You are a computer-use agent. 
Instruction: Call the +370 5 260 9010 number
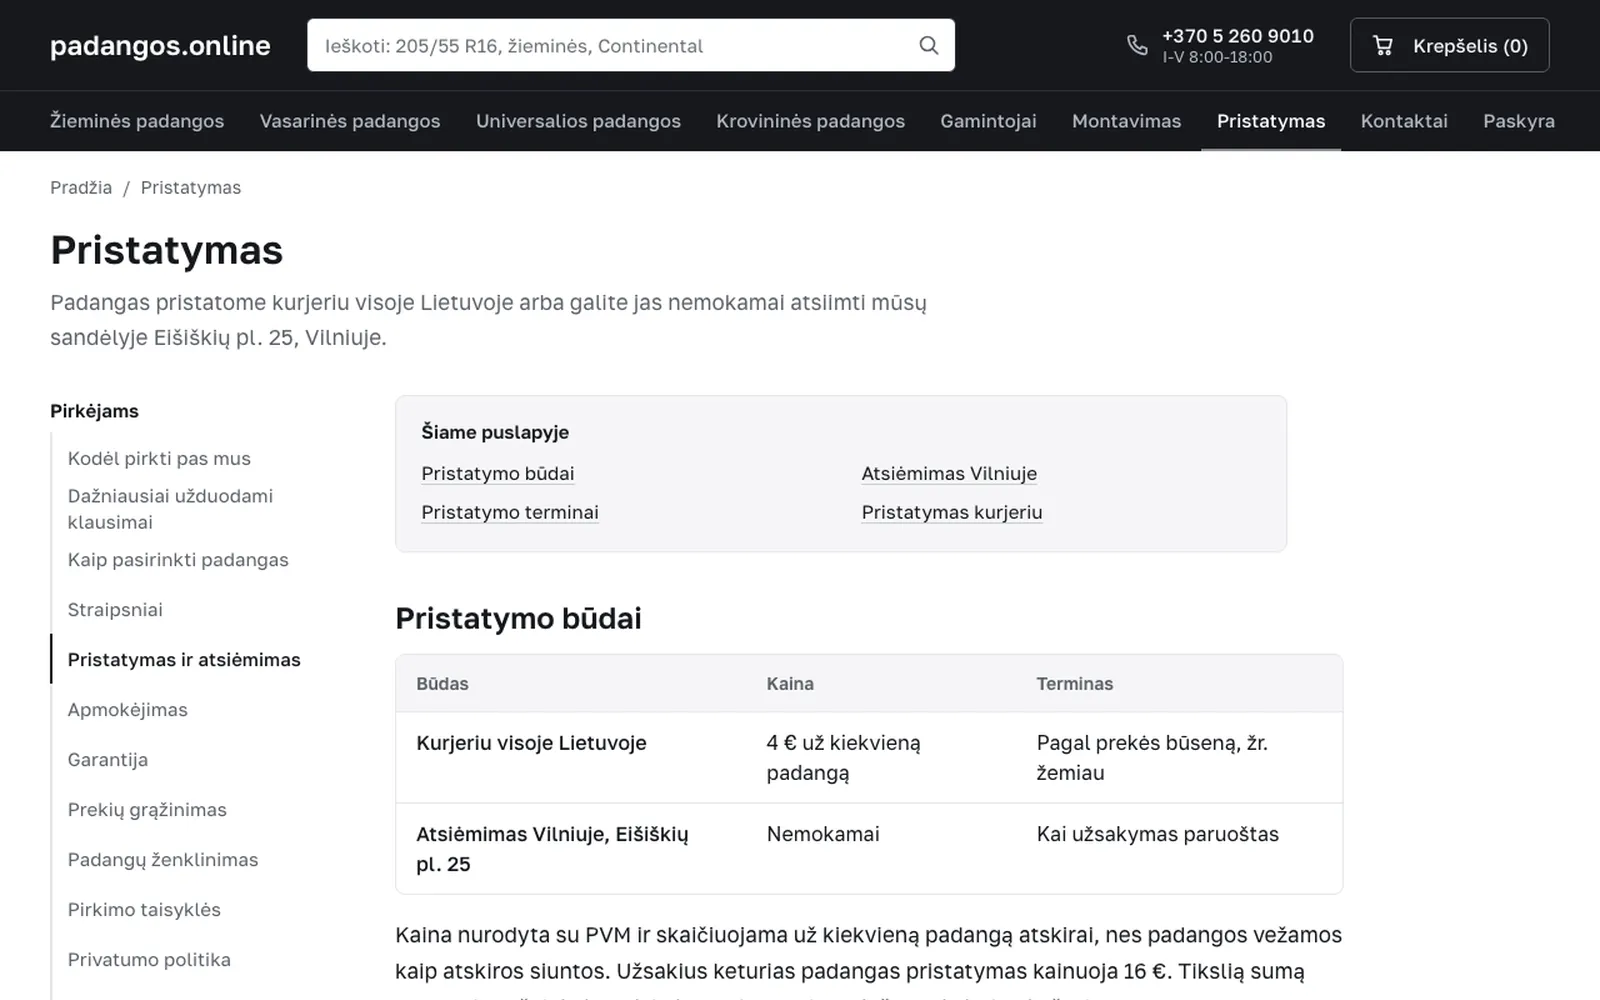click(x=1237, y=36)
